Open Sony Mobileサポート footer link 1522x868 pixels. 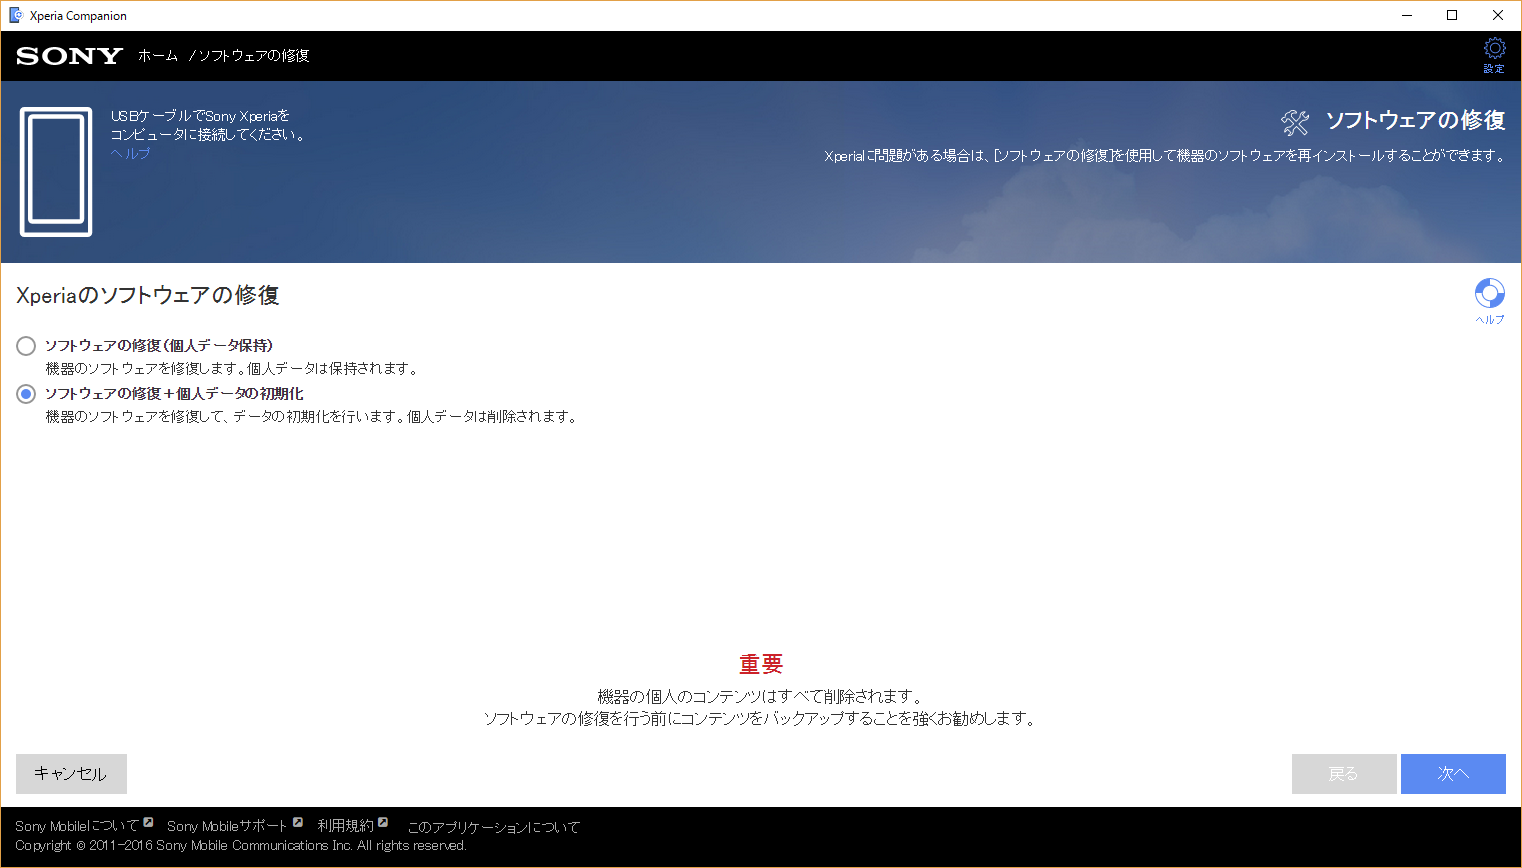pyautogui.click(x=227, y=826)
